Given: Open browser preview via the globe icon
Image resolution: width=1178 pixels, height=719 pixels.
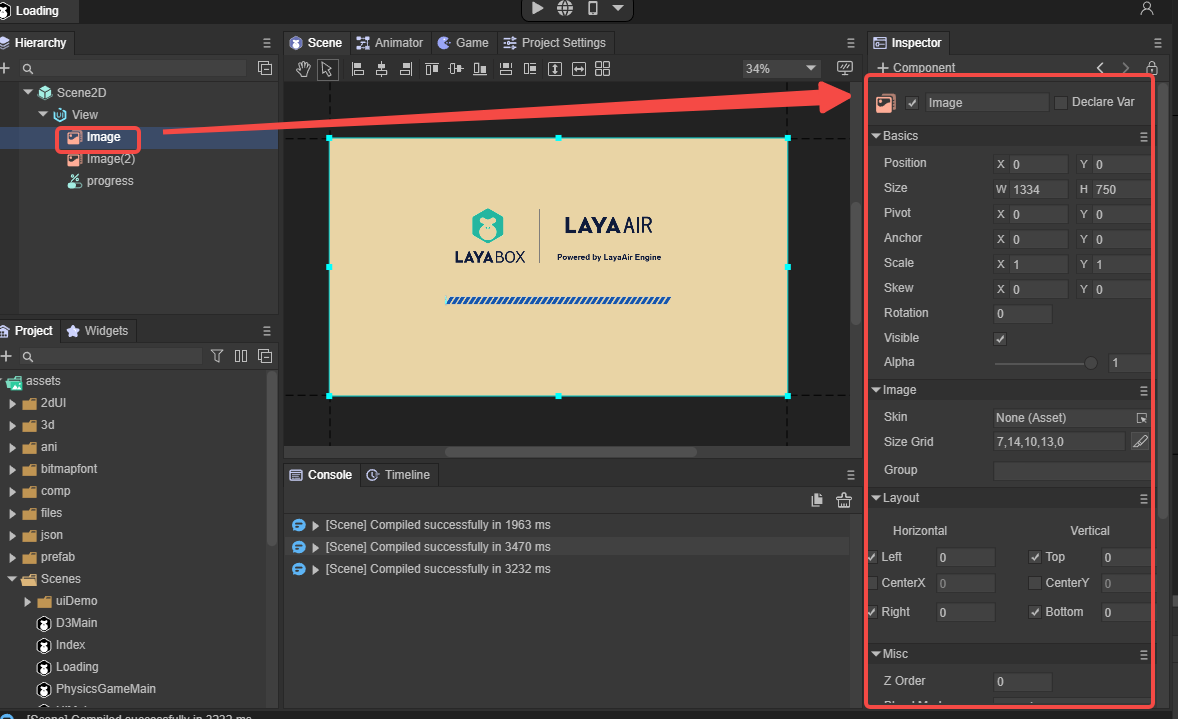Looking at the screenshot, I should pos(565,8).
